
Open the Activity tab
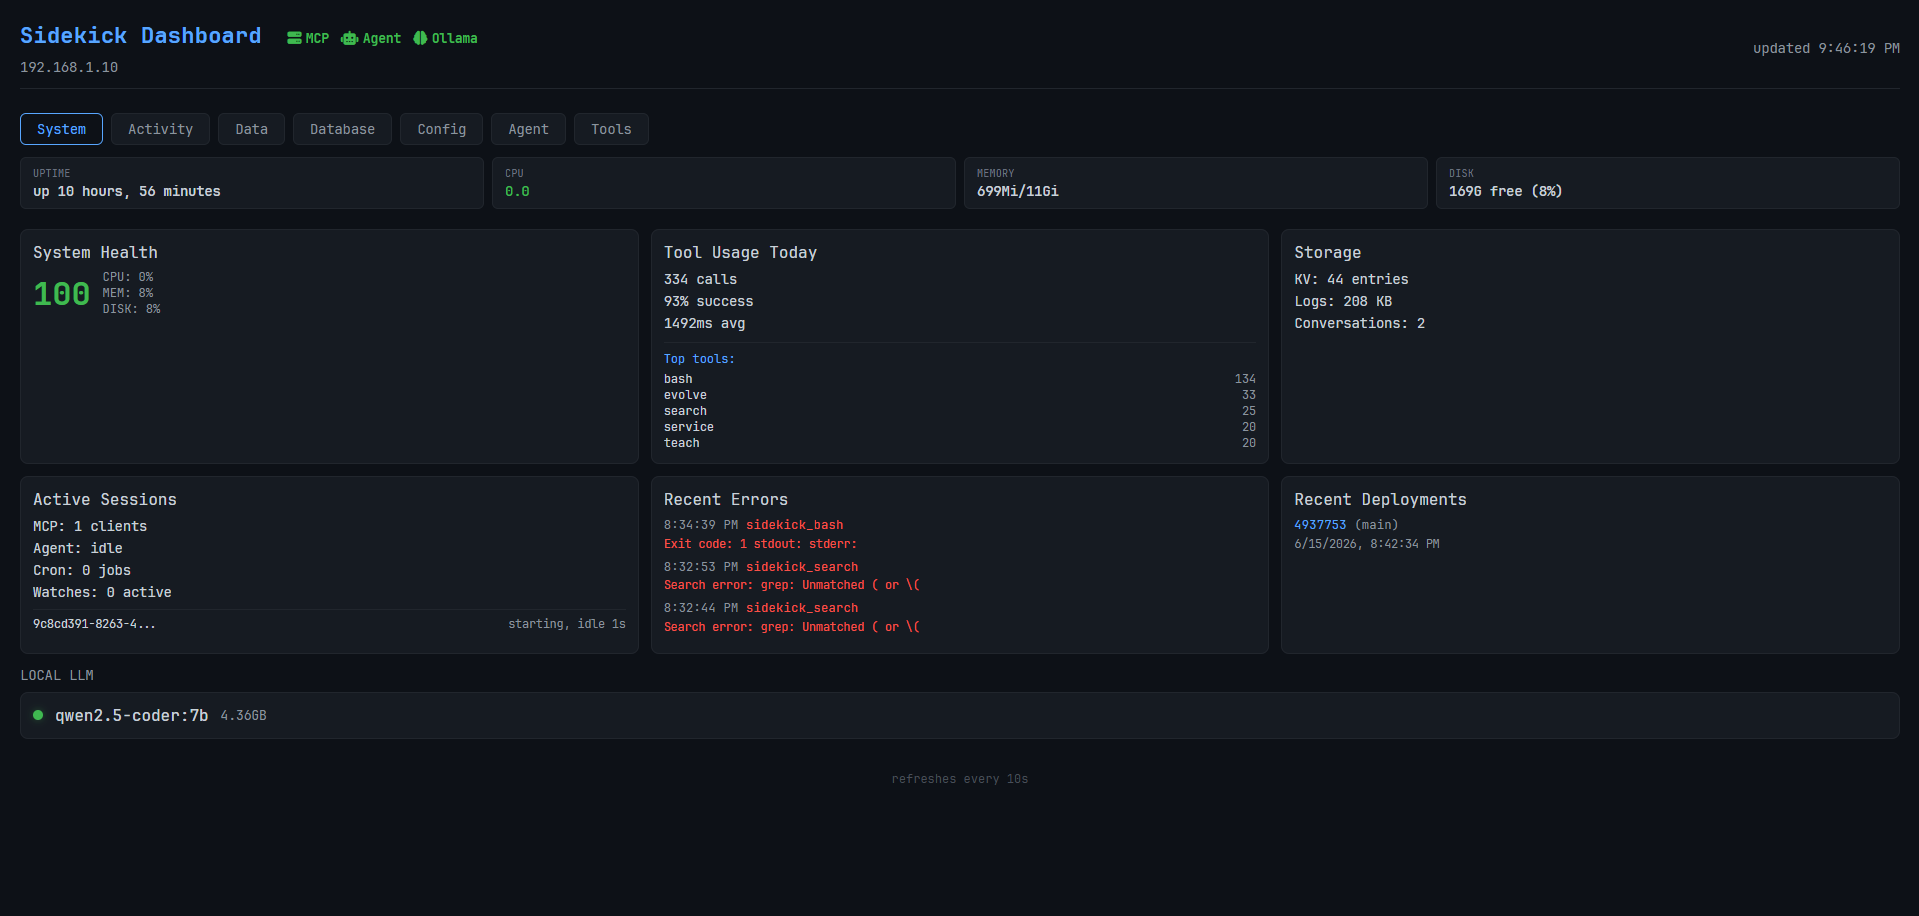coord(160,129)
